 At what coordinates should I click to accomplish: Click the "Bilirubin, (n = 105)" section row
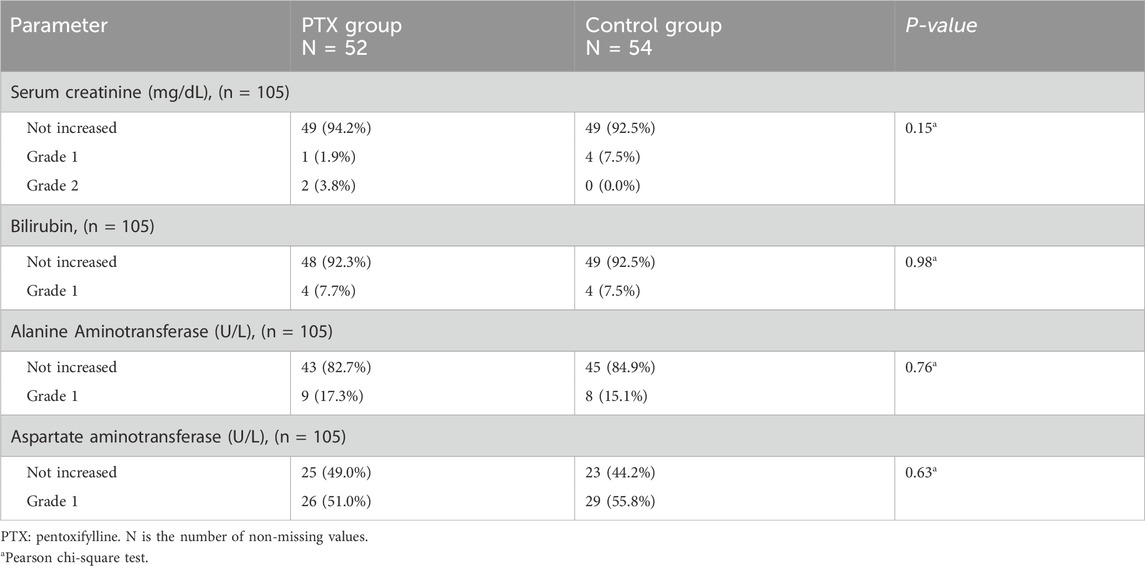click(82, 227)
